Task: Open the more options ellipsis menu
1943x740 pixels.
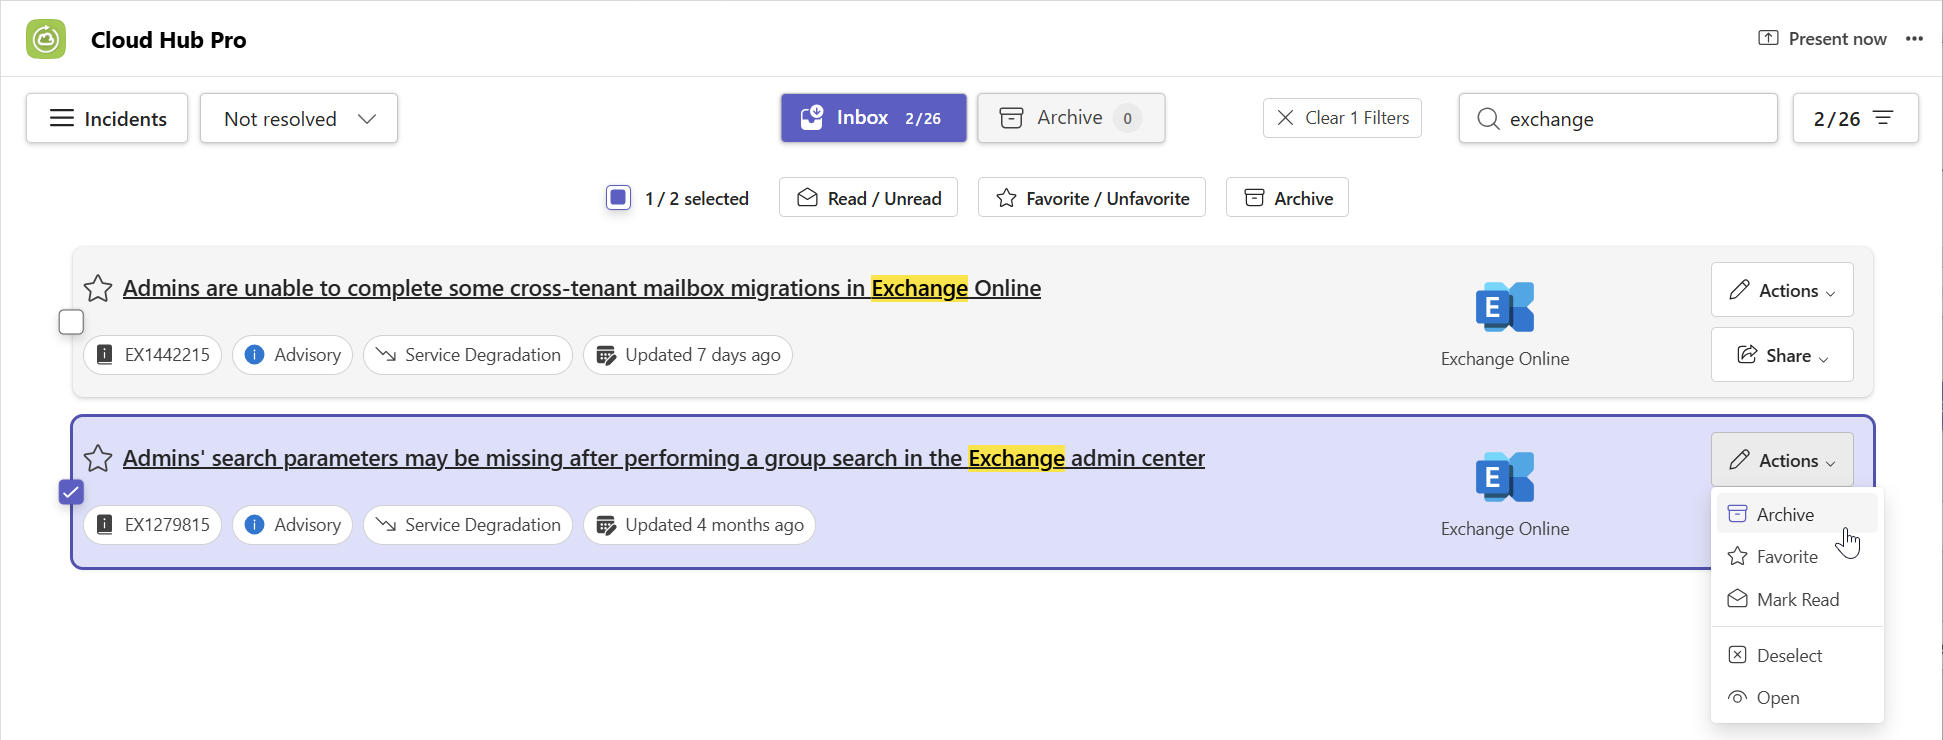Action: tap(1914, 39)
